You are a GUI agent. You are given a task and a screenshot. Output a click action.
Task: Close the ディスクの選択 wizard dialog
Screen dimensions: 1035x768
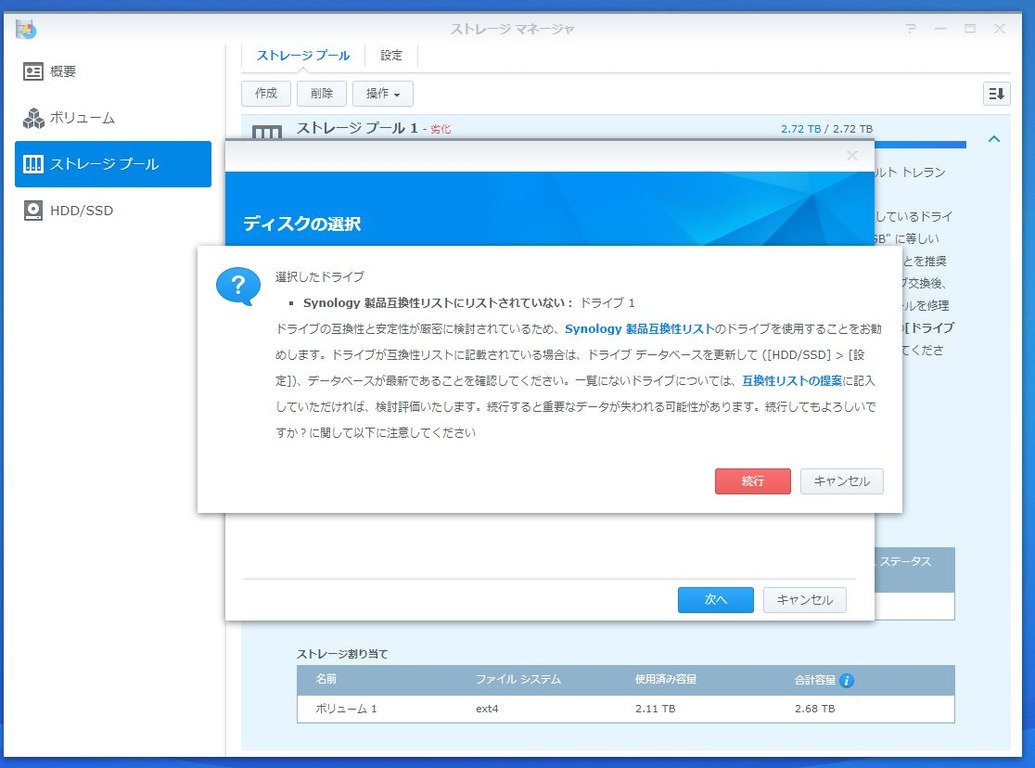coord(852,156)
